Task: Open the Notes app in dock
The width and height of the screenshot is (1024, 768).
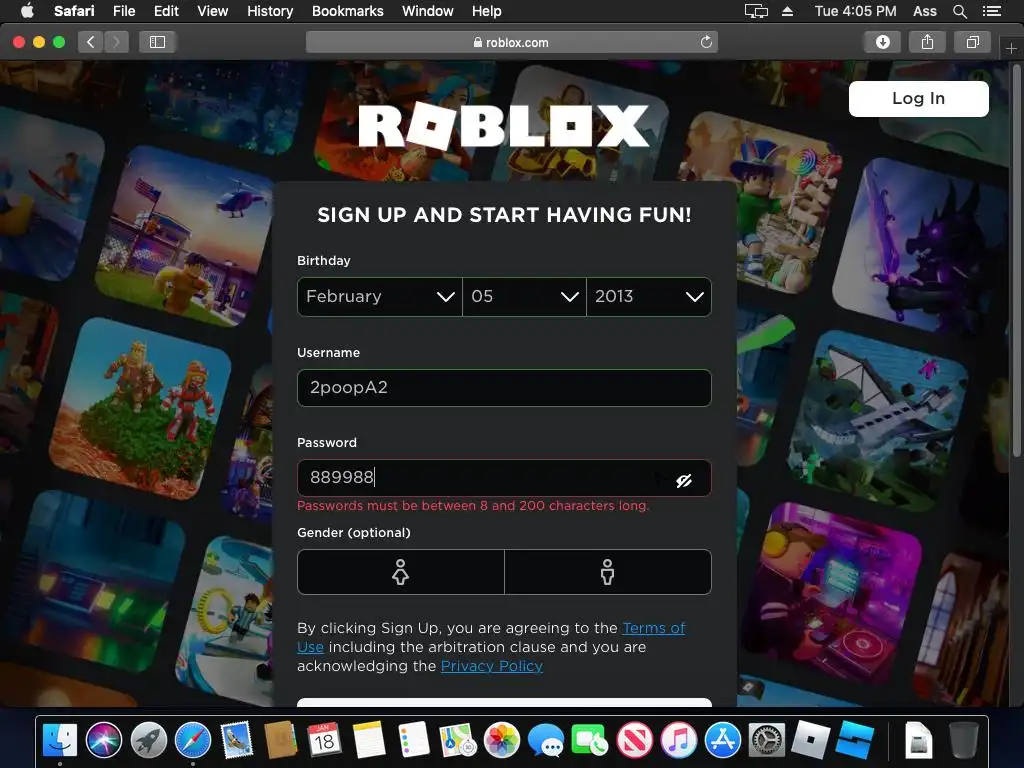Action: [369, 741]
